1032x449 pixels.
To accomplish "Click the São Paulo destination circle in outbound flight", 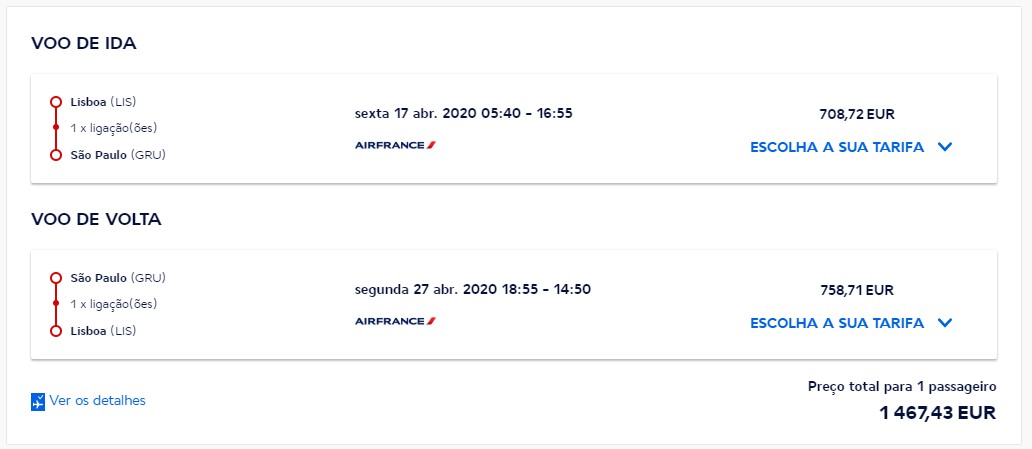I will tap(56, 155).
